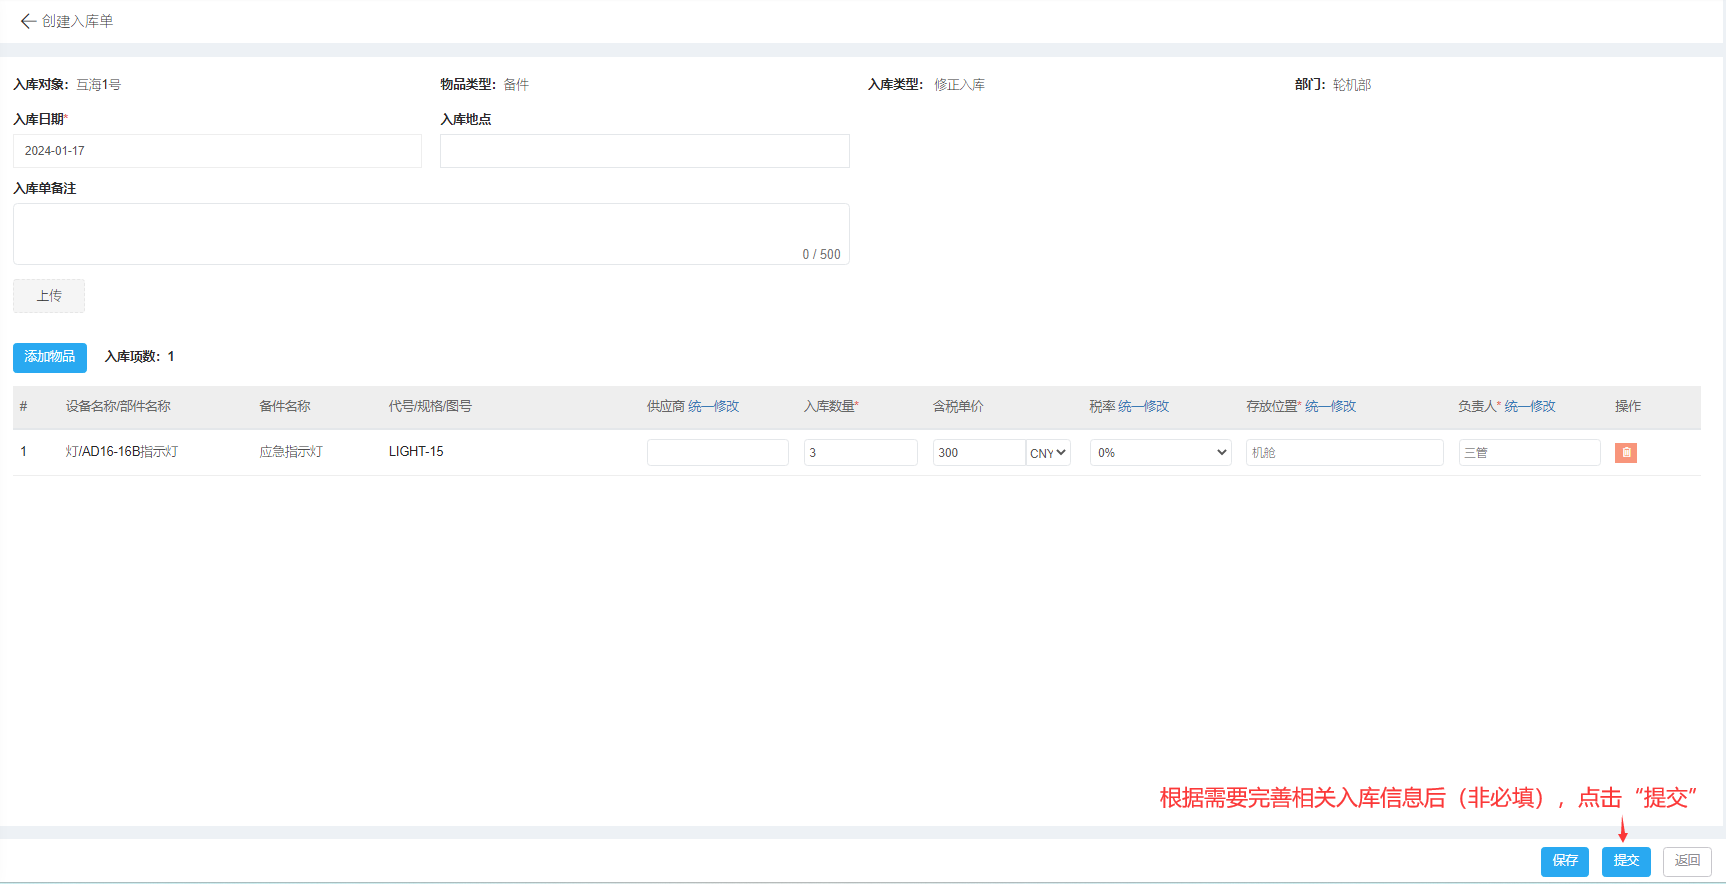Click the LIGHT-15 cell
1726x884 pixels.
[416, 452]
